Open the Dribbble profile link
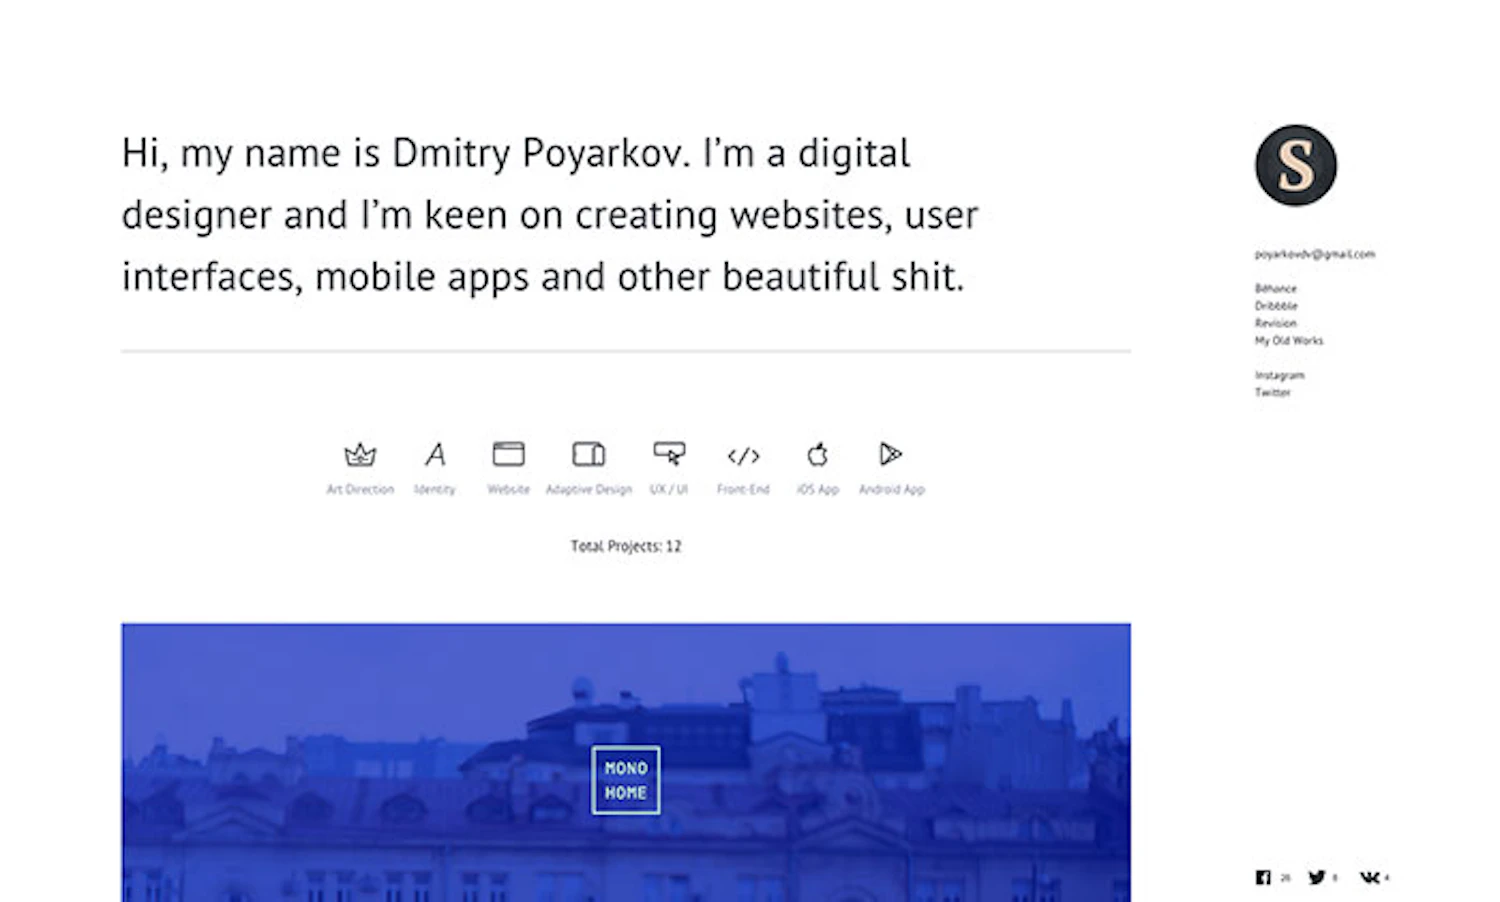The width and height of the screenshot is (1500, 902). [x=1276, y=305]
